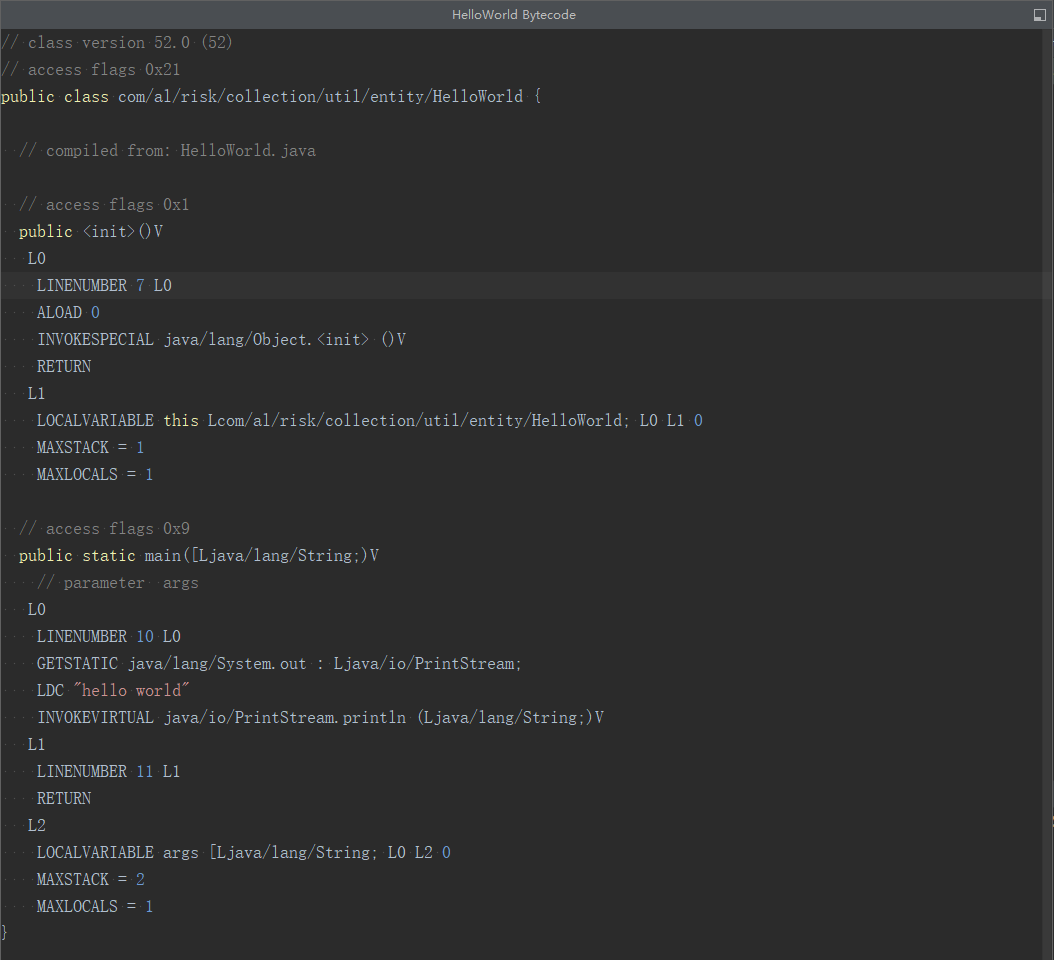
Task: Click the '// access flags 0x21' comment
Action: [x=91, y=69]
